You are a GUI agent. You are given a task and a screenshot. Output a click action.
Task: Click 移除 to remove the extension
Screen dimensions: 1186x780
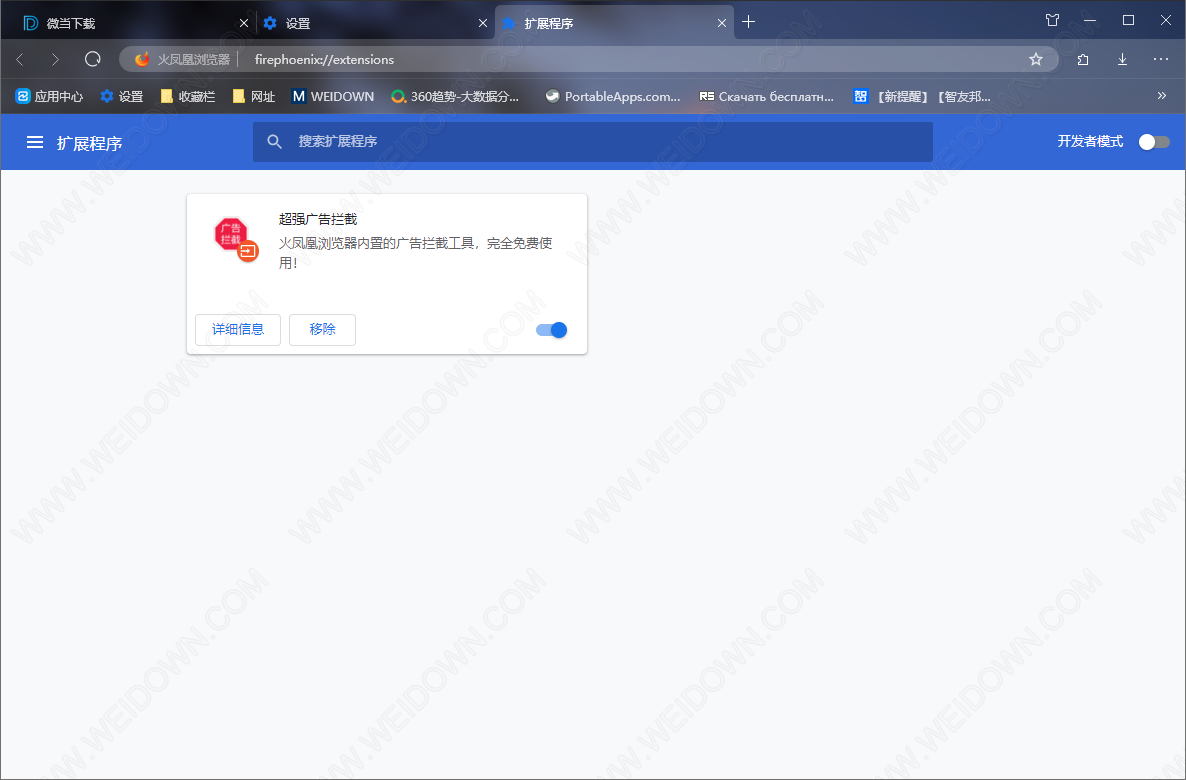(322, 329)
